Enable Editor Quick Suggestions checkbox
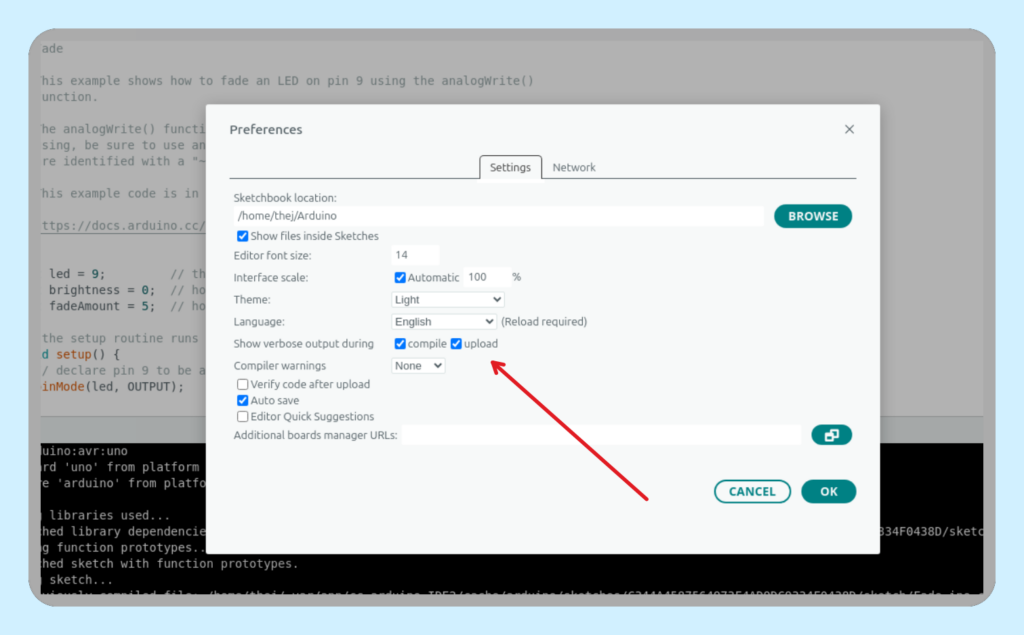This screenshot has height=635, width=1024. click(x=242, y=416)
